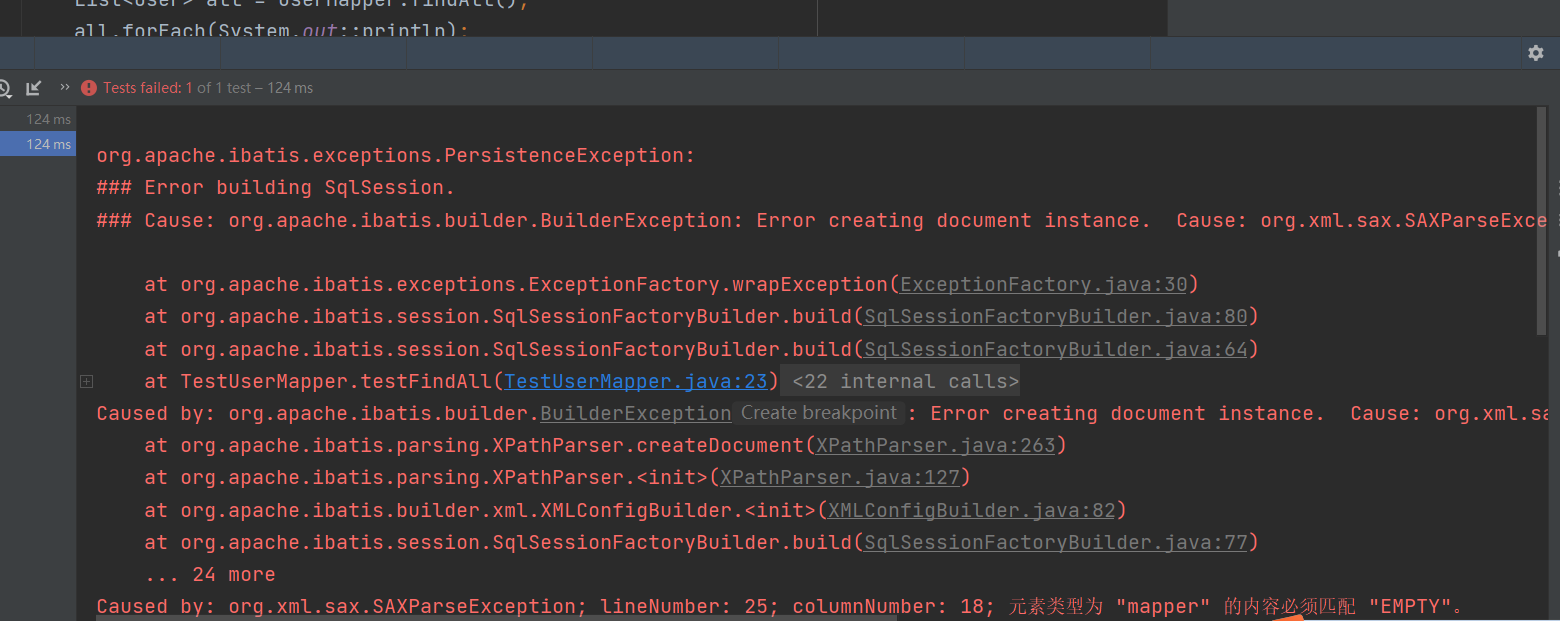Select the upper 124 ms test row
The image size is (1560, 621).
point(38,119)
